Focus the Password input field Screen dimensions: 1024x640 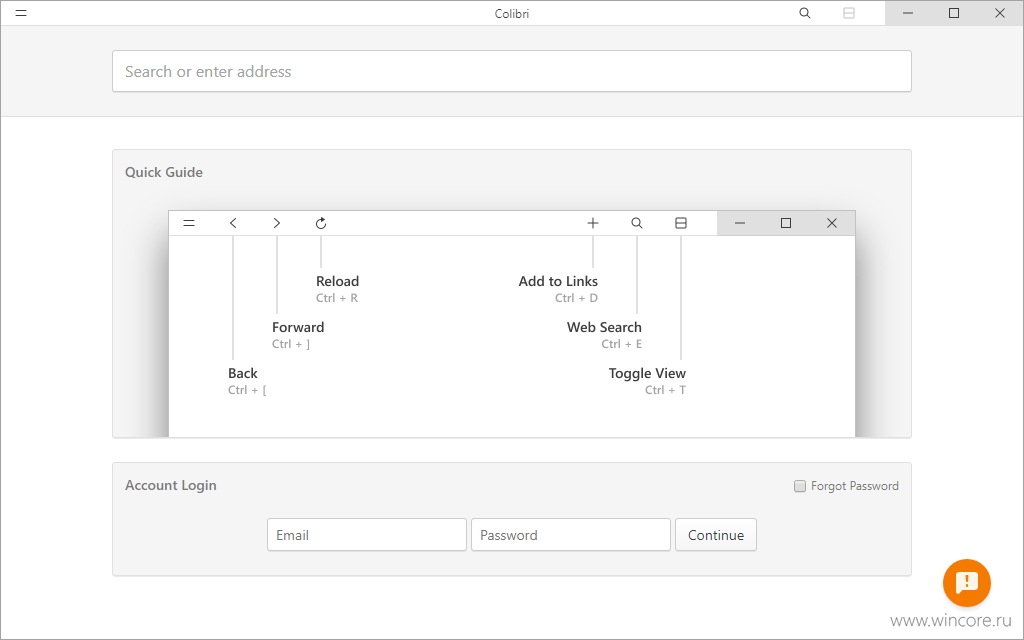[x=571, y=535]
